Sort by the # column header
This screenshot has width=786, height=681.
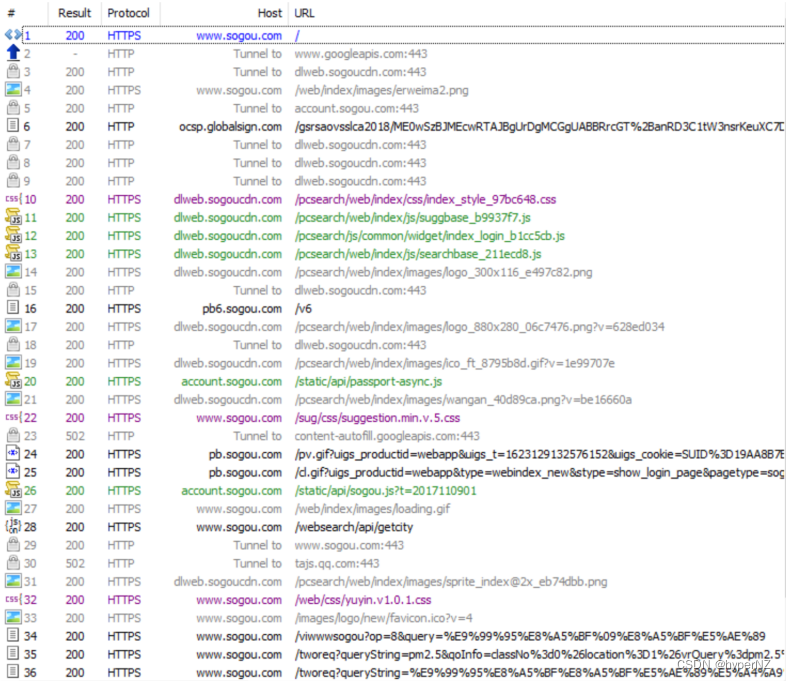[x=11, y=13]
